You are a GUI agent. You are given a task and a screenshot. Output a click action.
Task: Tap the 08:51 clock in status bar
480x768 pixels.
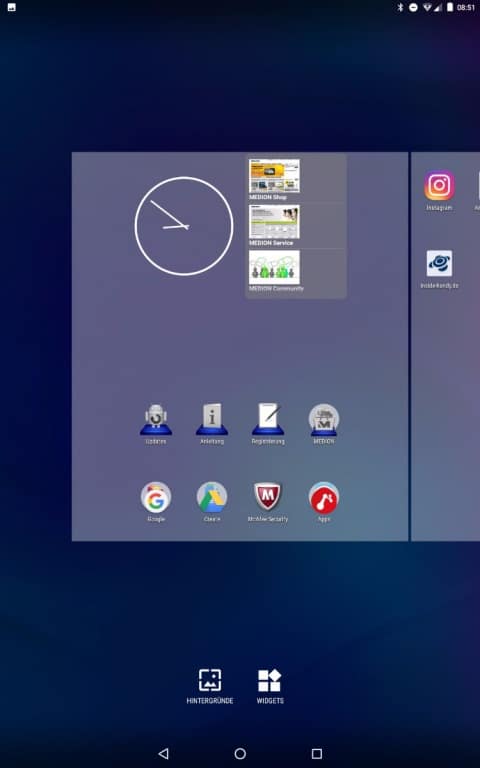tap(466, 7)
